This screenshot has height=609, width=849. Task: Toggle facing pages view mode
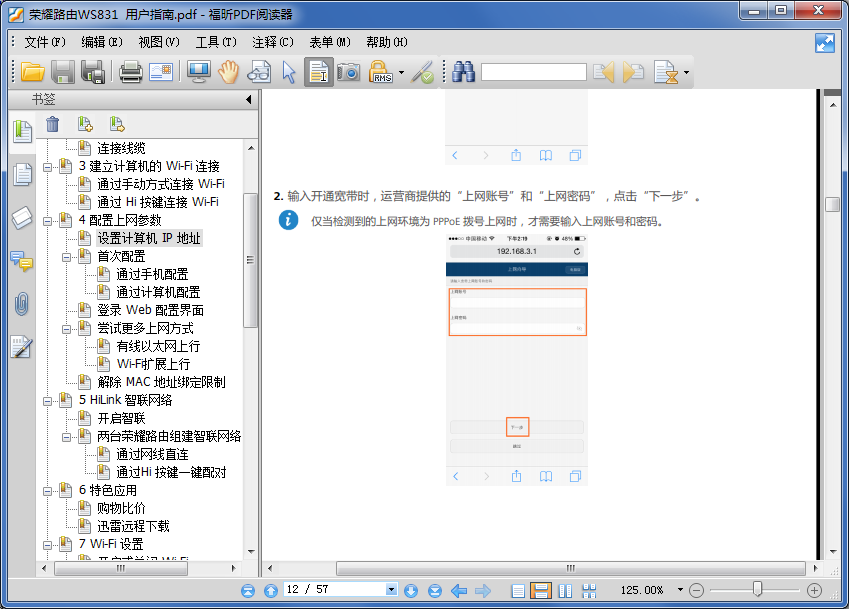point(565,590)
